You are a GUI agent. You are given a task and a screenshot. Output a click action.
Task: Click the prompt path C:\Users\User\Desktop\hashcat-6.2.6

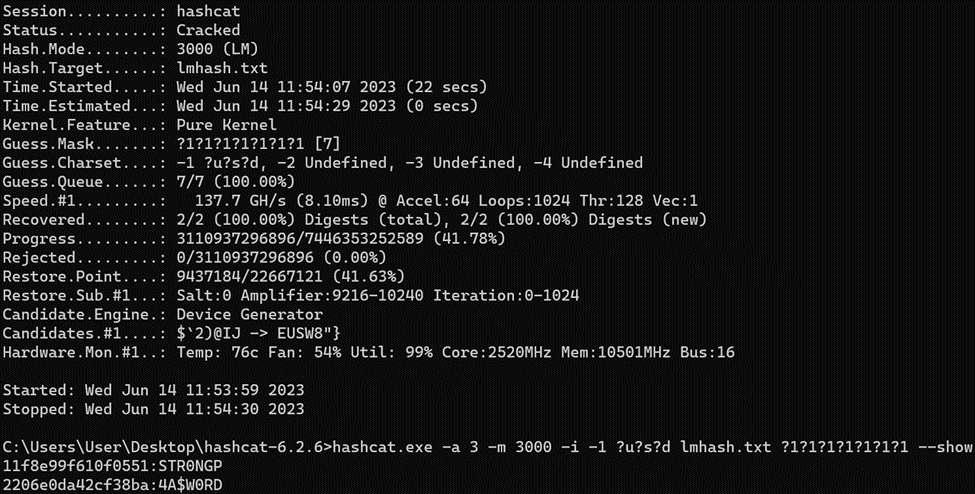click(162, 446)
